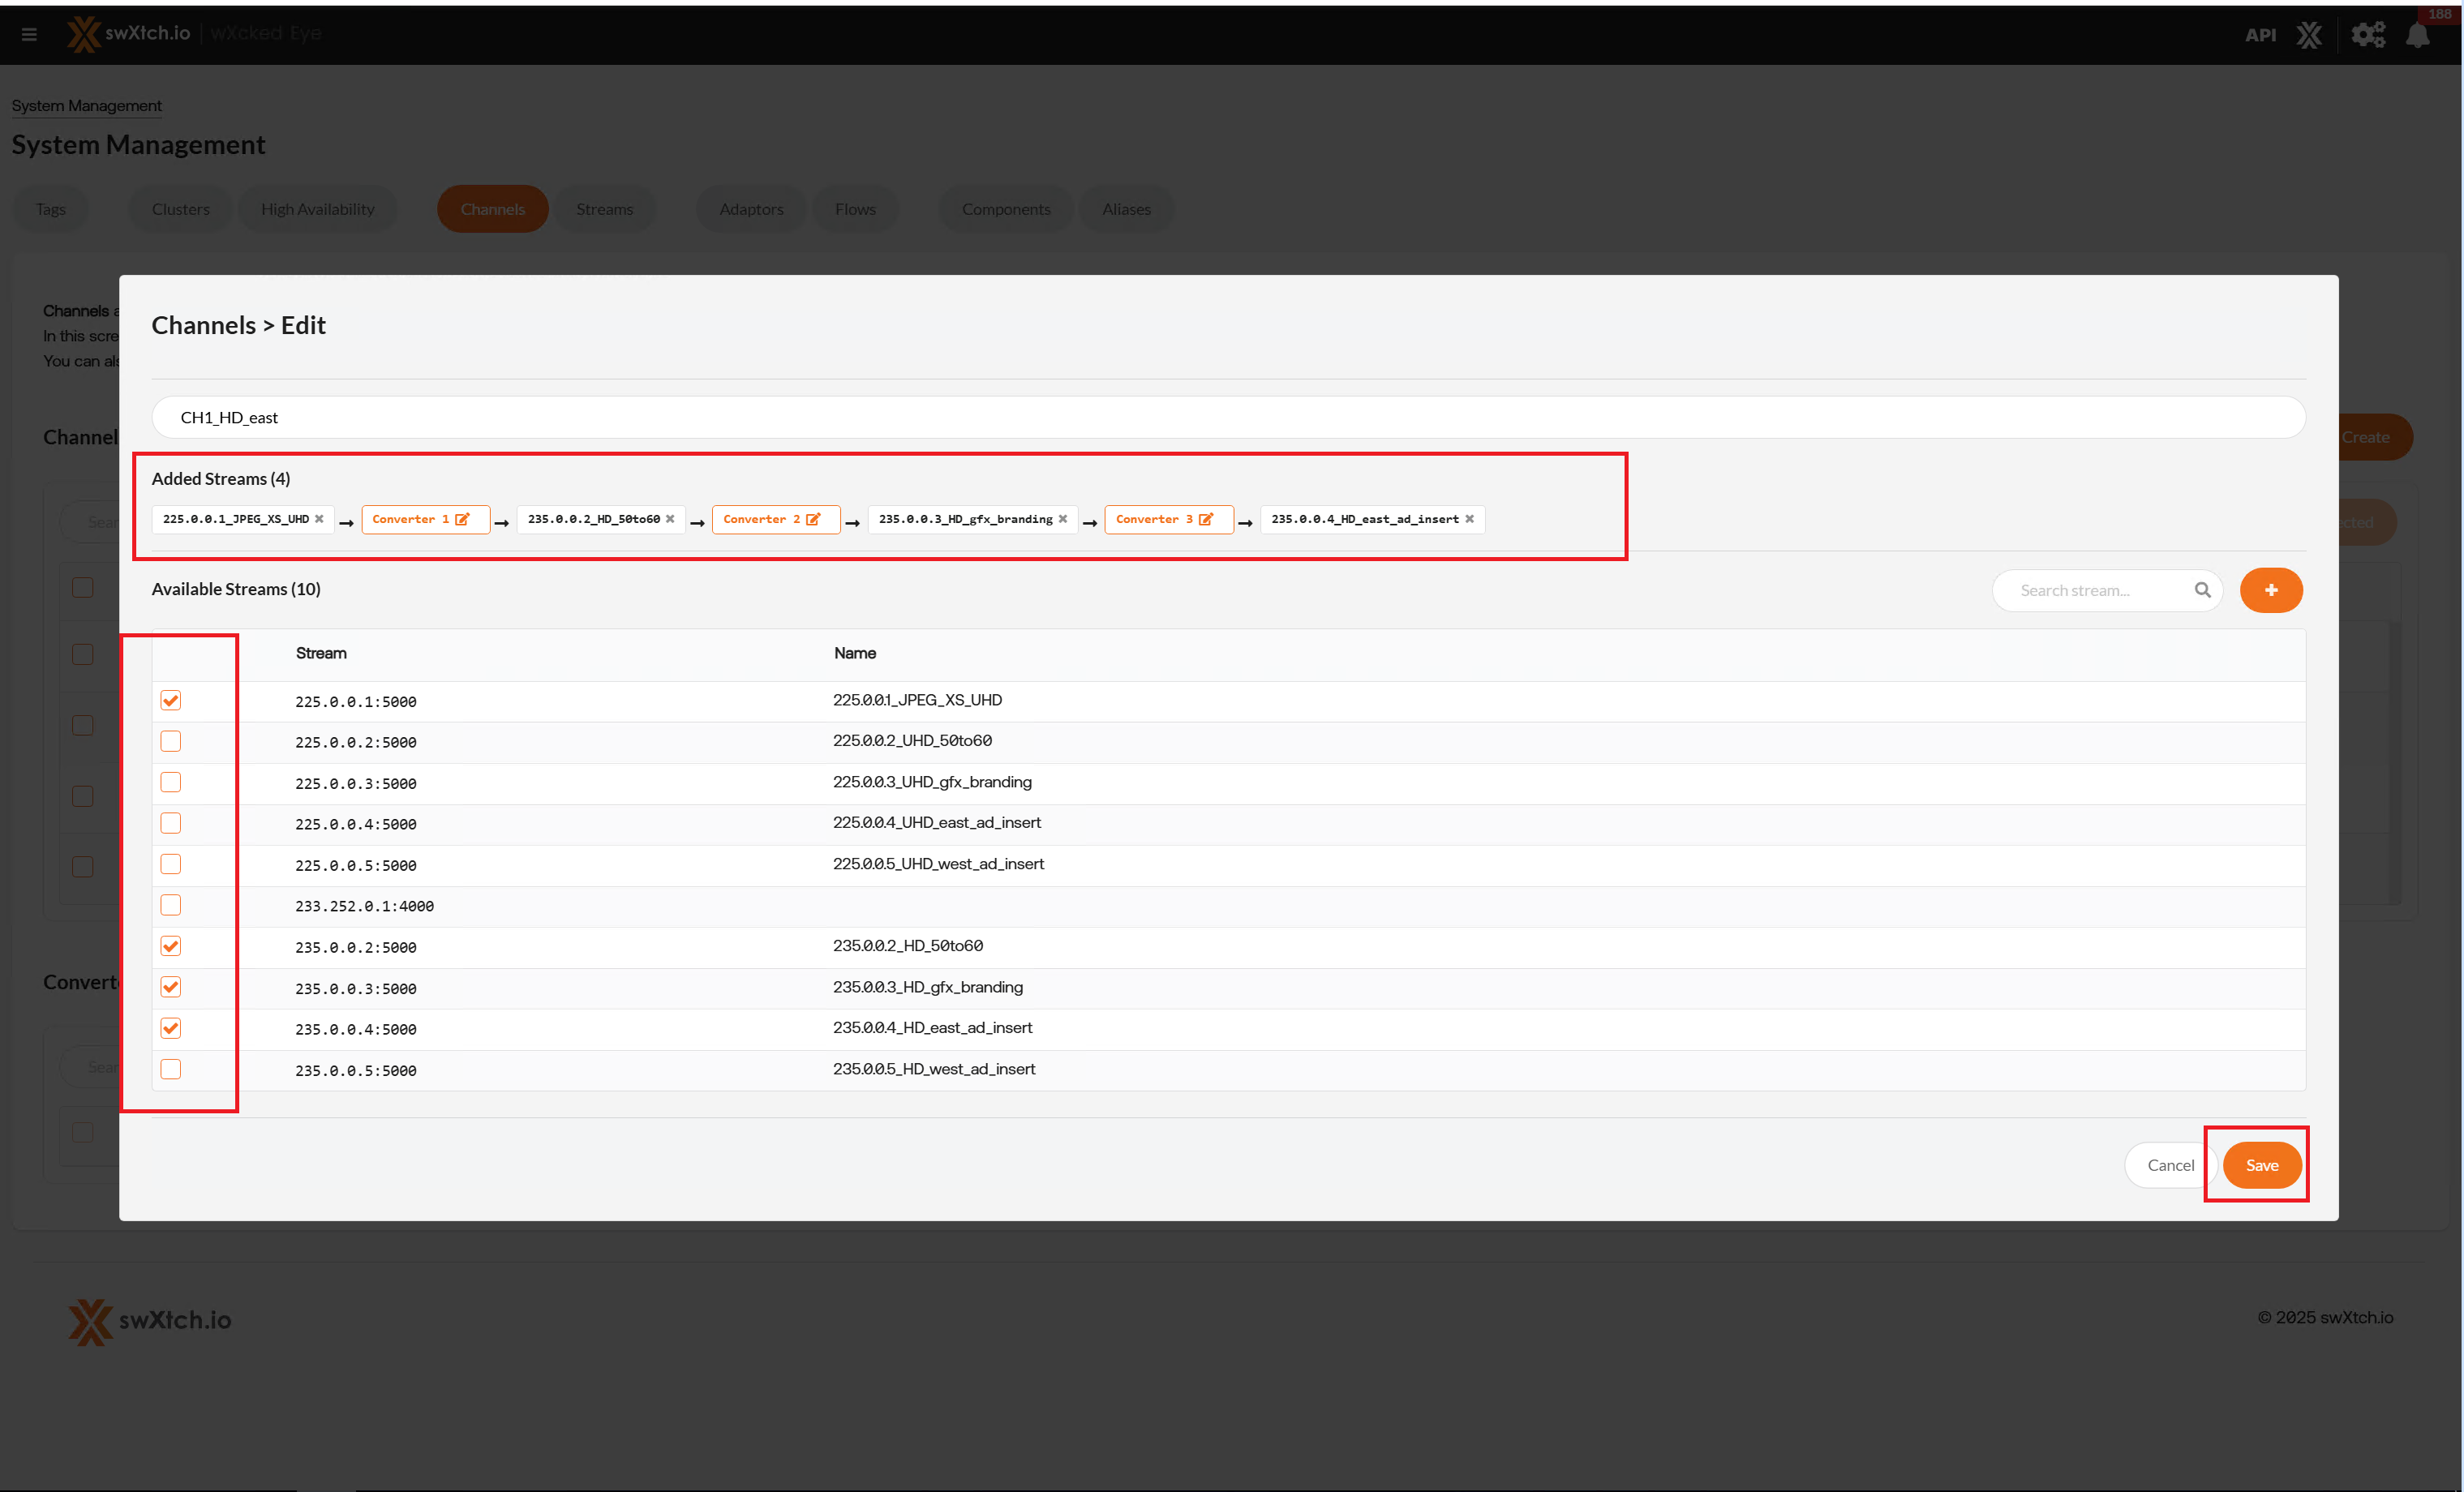
Task: Click the search magnifier icon in stream search
Action: [2202, 590]
